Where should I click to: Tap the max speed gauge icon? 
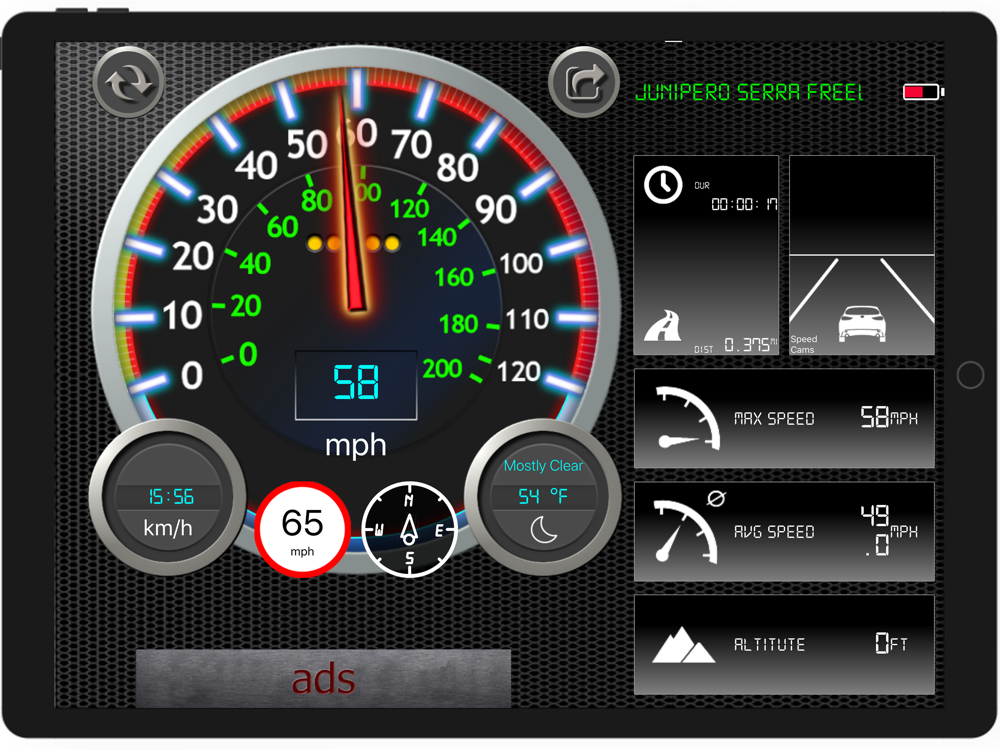(x=688, y=418)
